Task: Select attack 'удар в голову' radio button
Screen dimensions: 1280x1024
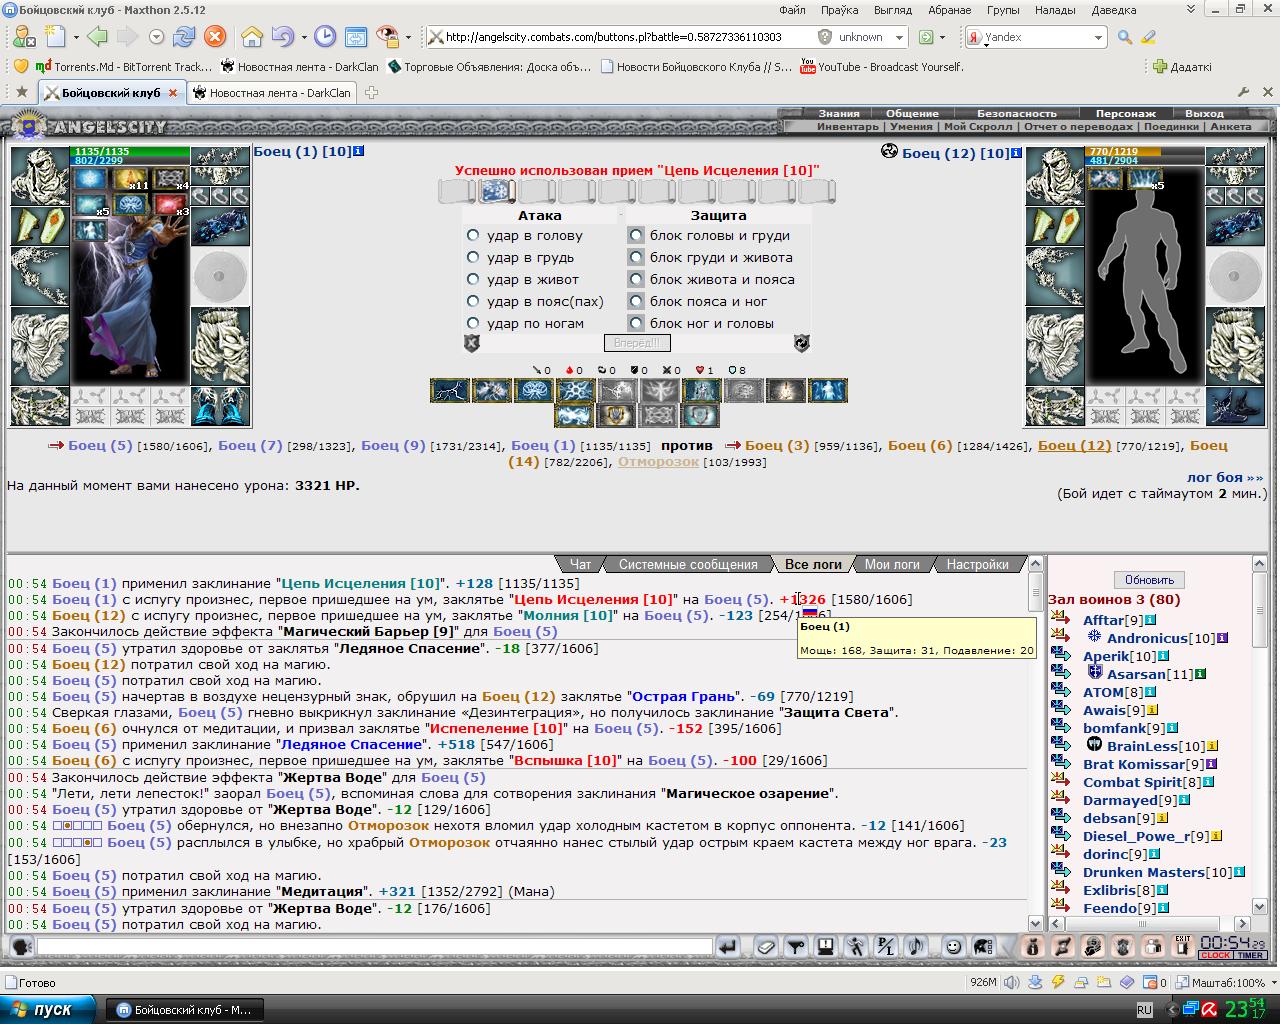Action: tap(473, 235)
